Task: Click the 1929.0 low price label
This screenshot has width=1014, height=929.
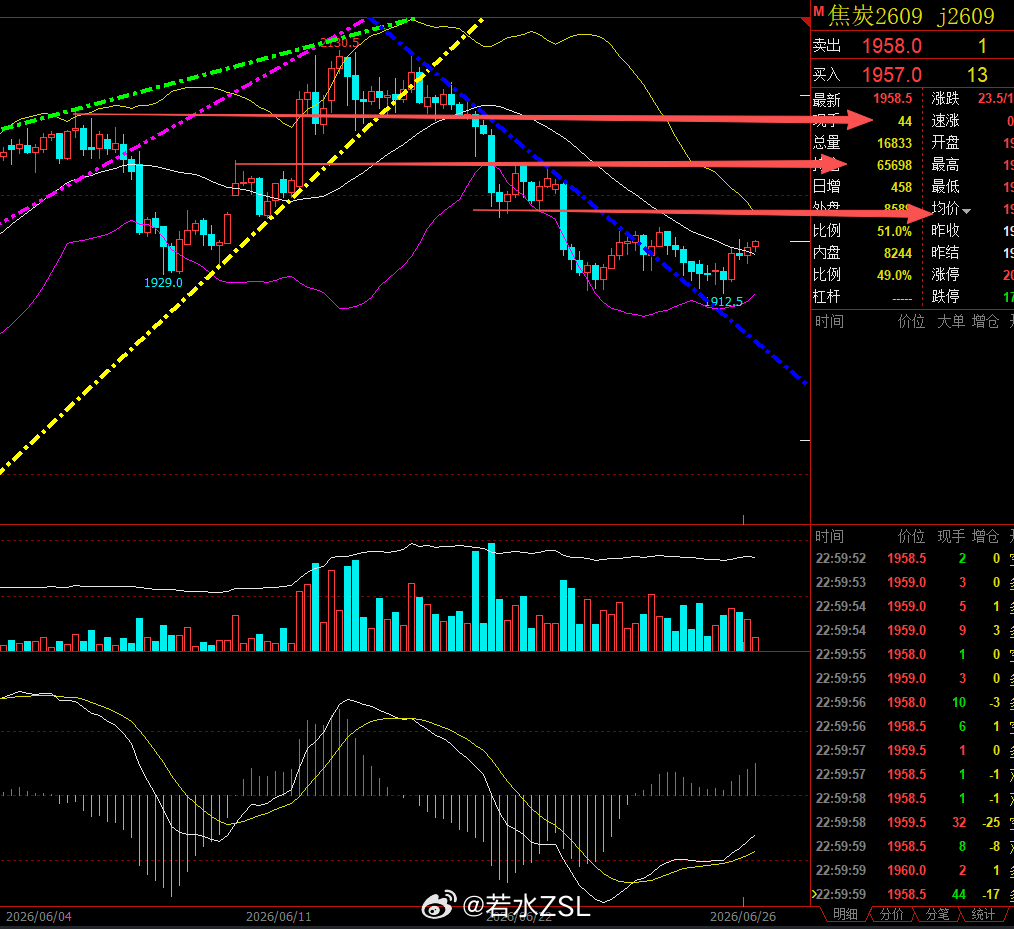Action: pos(163,283)
